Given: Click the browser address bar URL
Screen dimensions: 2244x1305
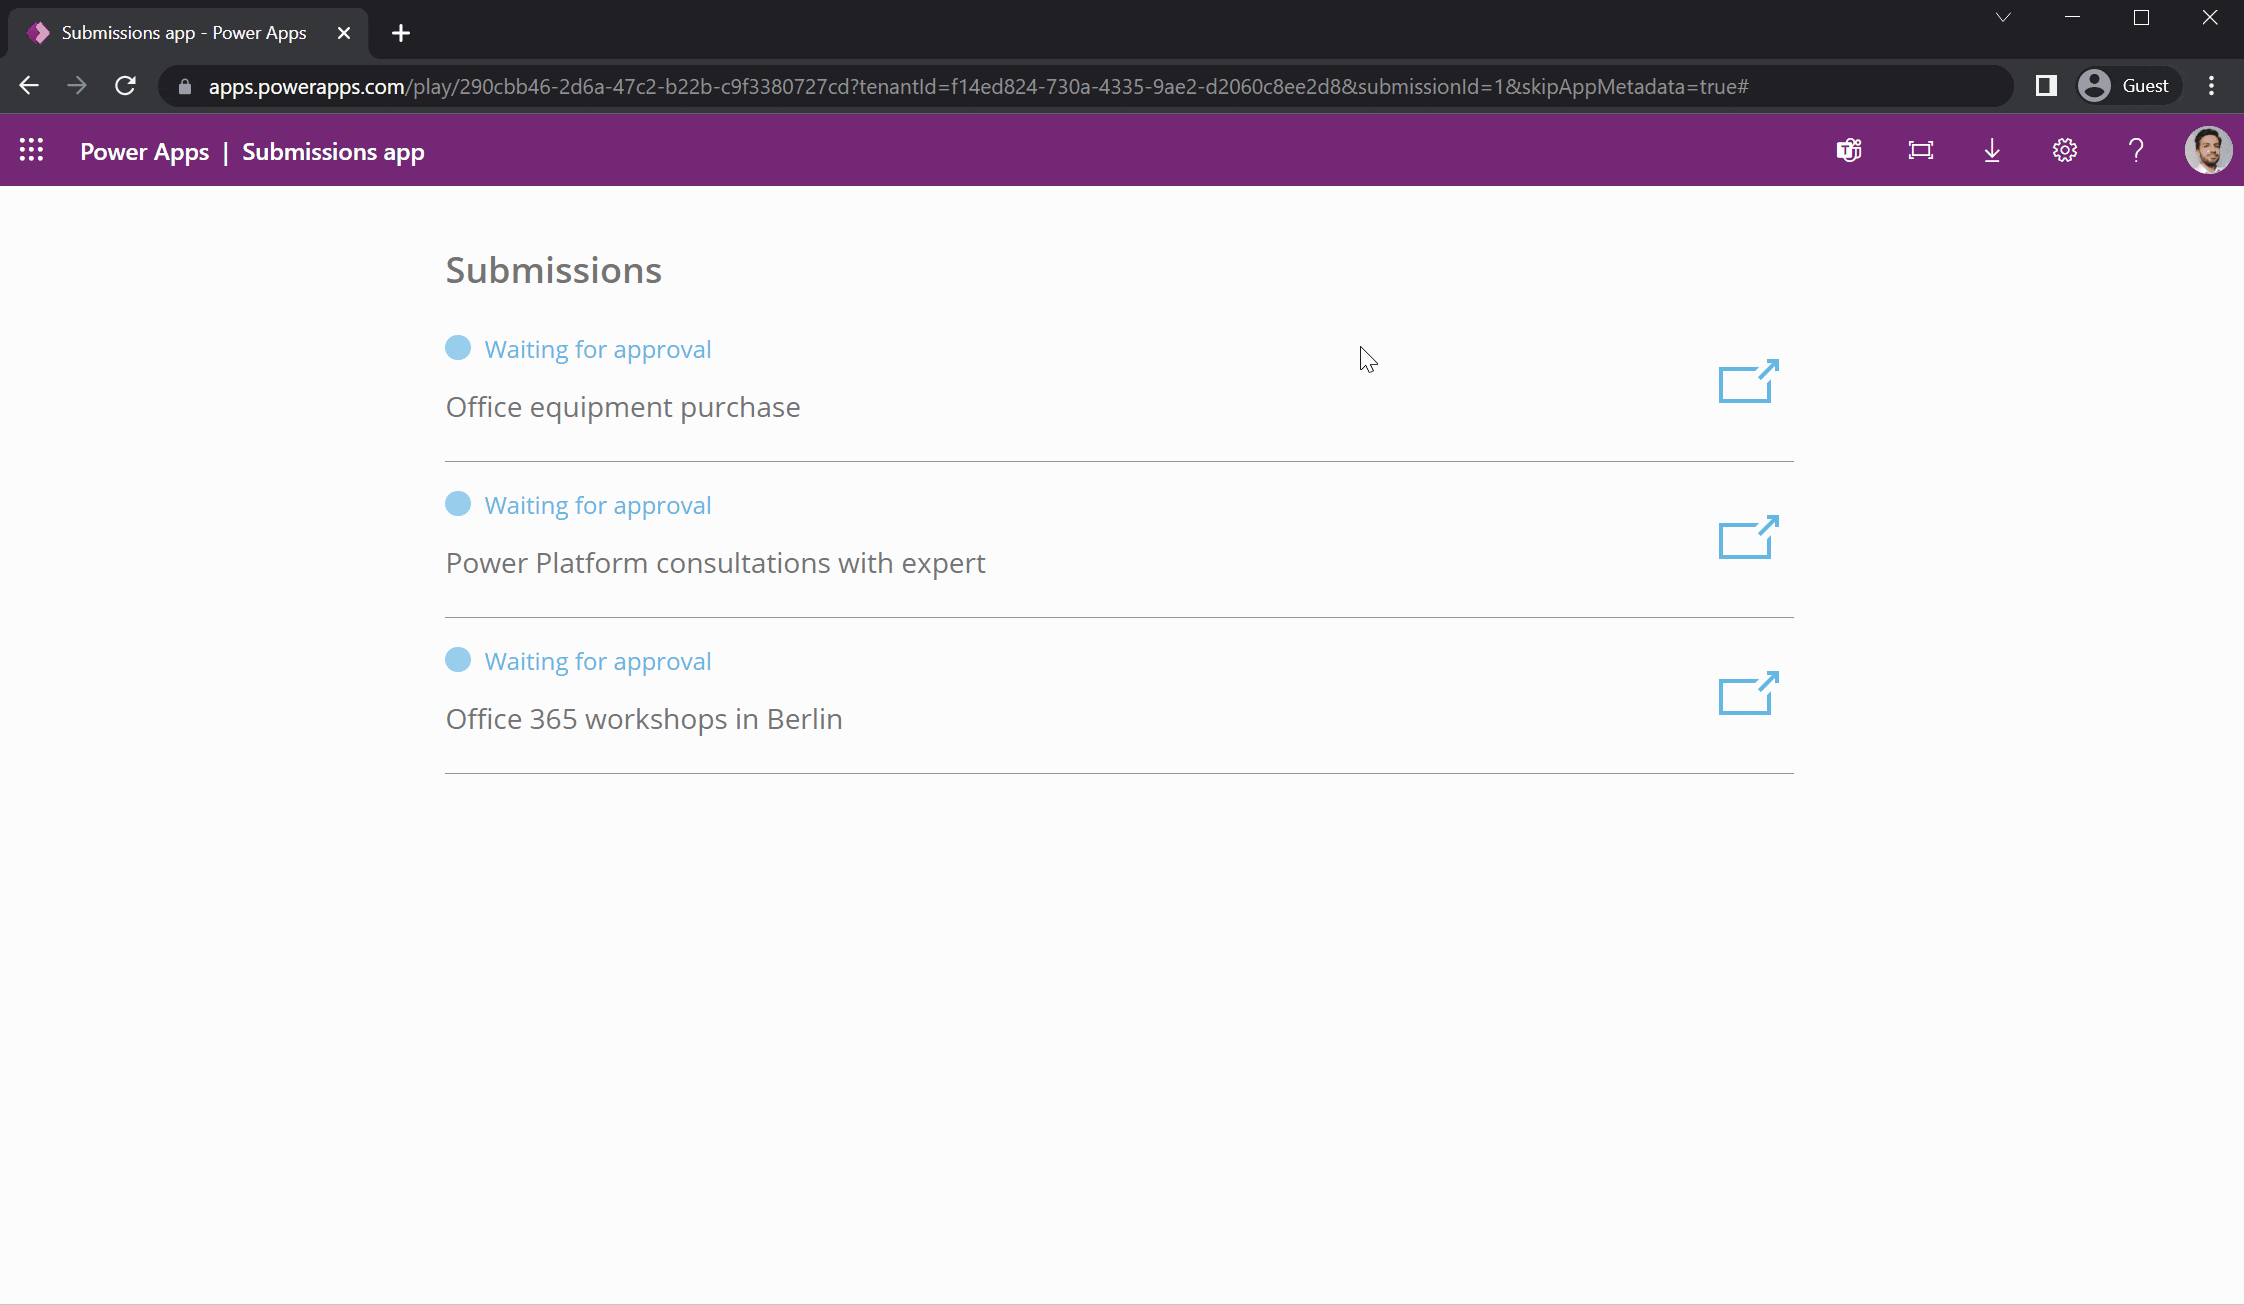Looking at the screenshot, I should tap(977, 87).
